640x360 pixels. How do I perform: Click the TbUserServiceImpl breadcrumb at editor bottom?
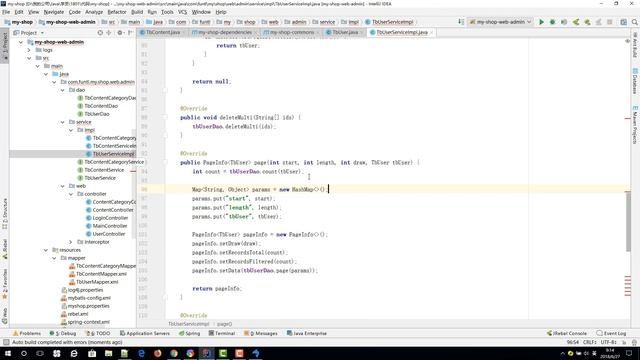tap(189, 324)
